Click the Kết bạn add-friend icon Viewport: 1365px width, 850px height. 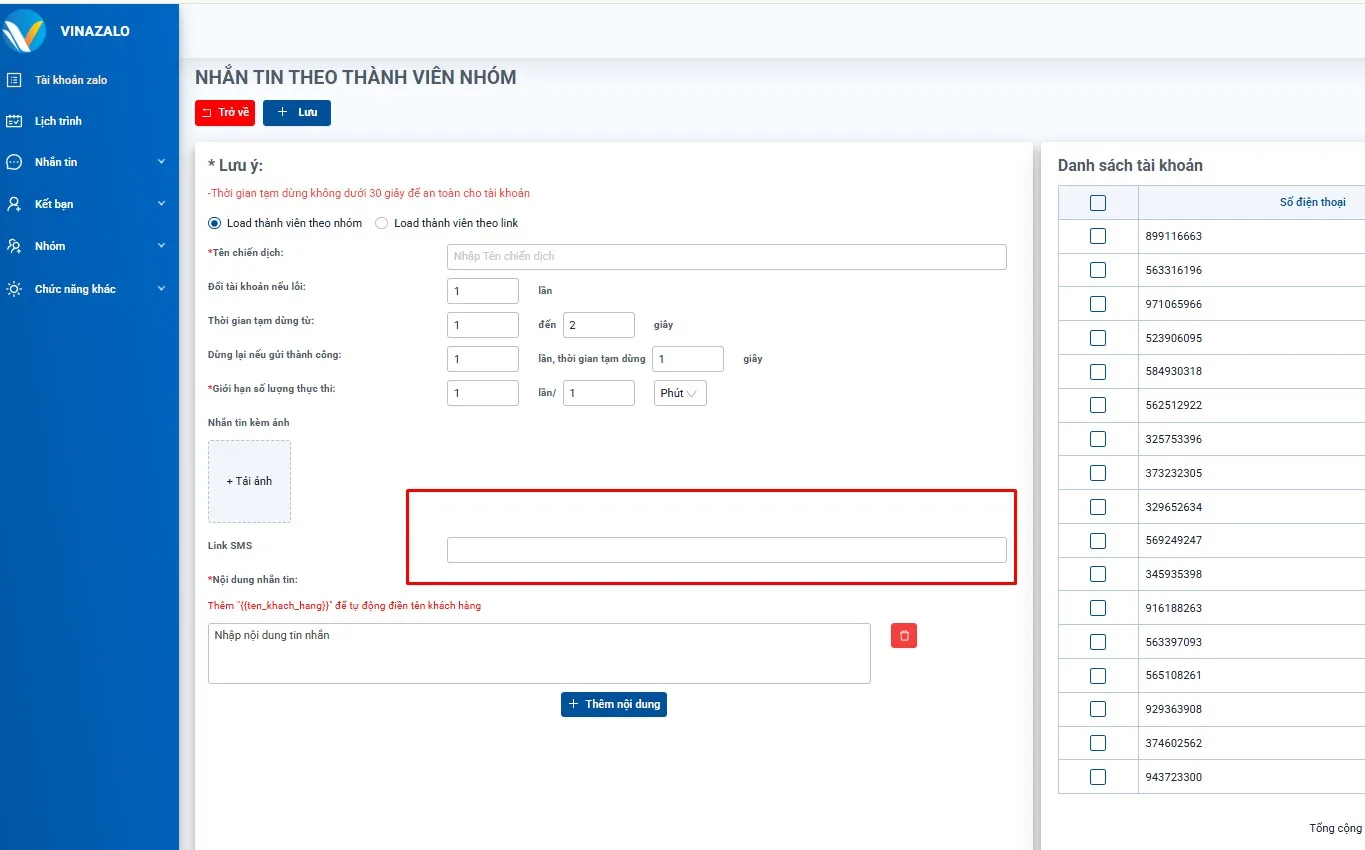point(14,204)
